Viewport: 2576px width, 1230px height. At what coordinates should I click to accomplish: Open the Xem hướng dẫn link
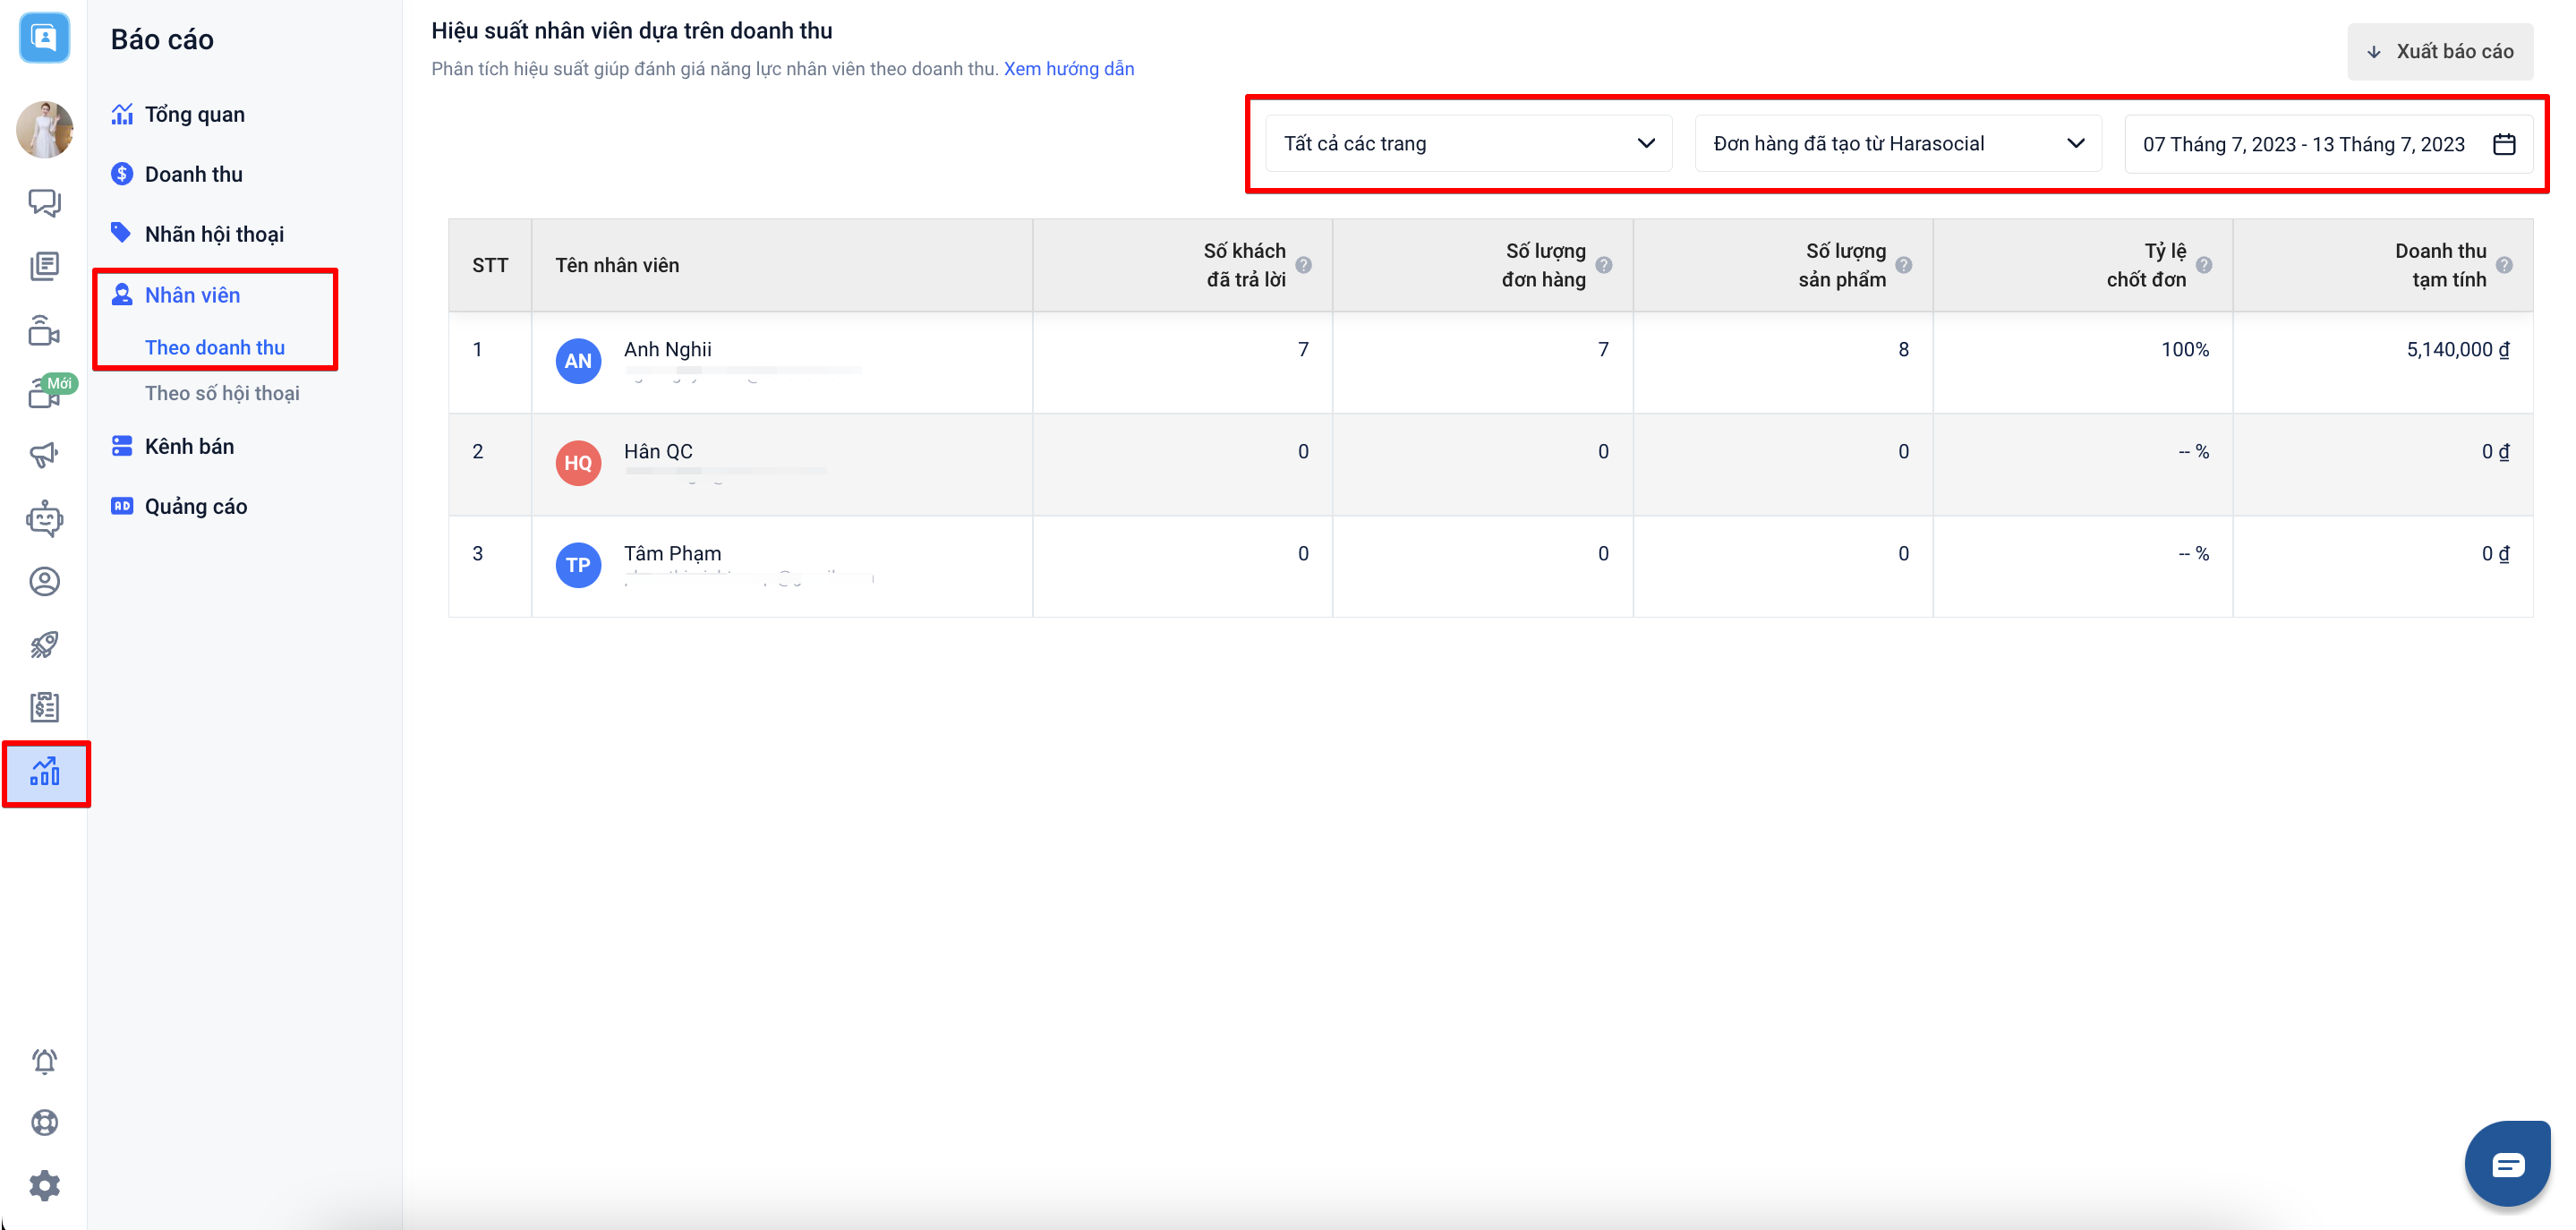1068,69
